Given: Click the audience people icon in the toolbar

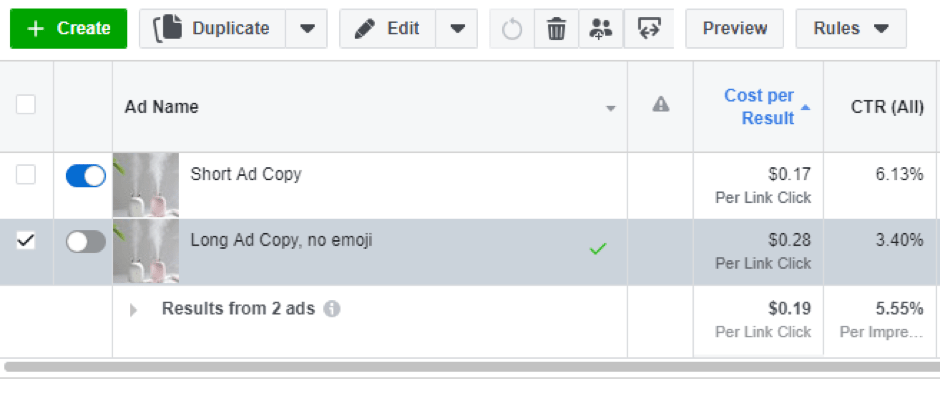Looking at the screenshot, I should (x=600, y=29).
